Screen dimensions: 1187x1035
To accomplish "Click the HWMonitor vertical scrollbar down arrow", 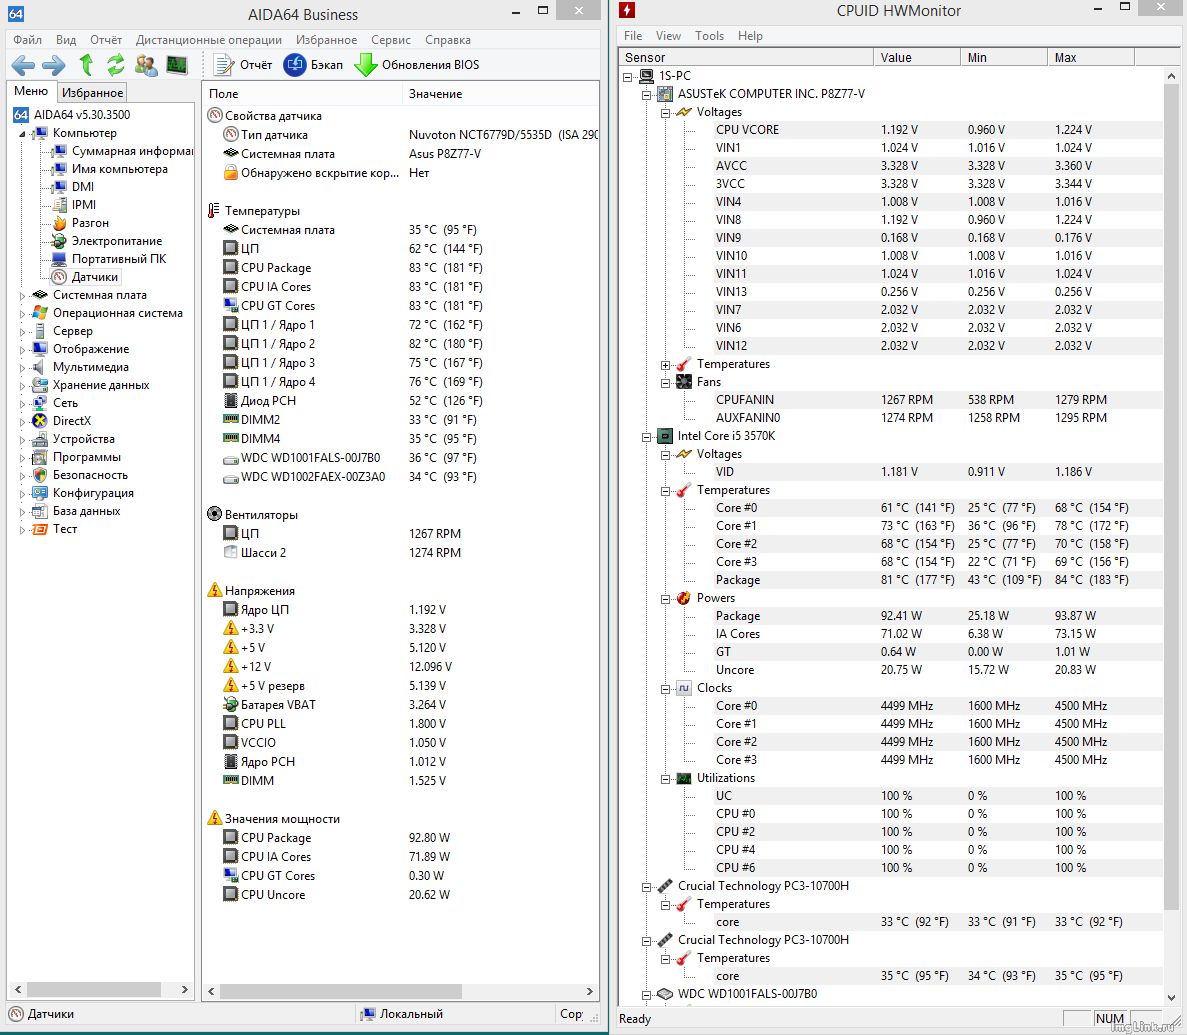I will pyautogui.click(x=1172, y=997).
